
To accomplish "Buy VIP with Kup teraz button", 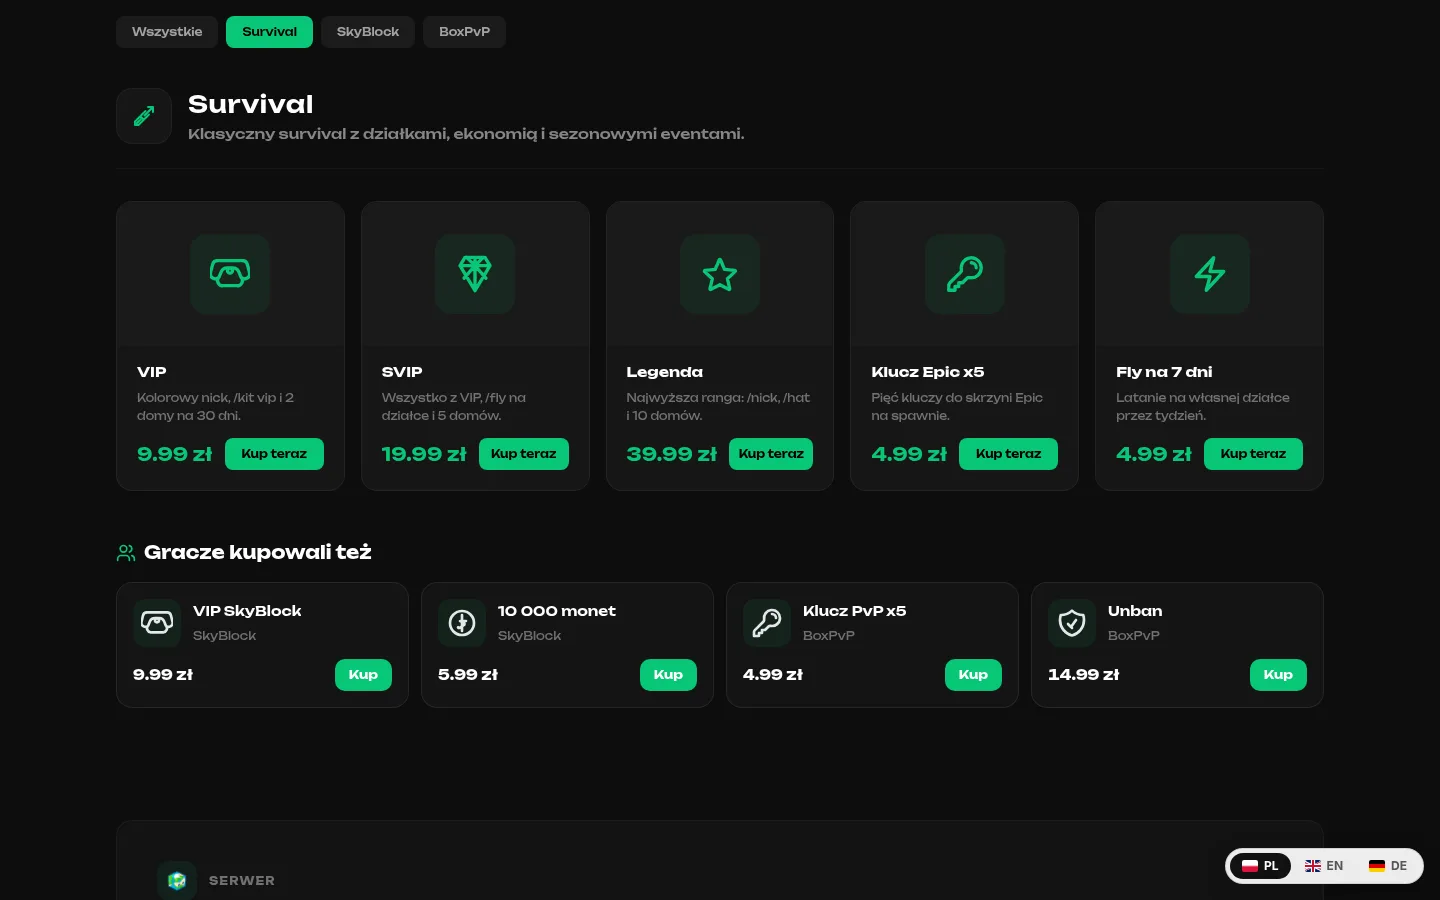I will coord(274,454).
